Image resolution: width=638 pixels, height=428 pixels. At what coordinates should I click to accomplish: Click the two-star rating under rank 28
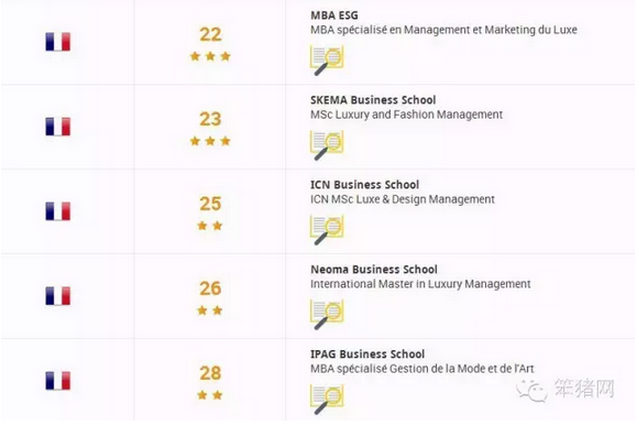click(210, 395)
